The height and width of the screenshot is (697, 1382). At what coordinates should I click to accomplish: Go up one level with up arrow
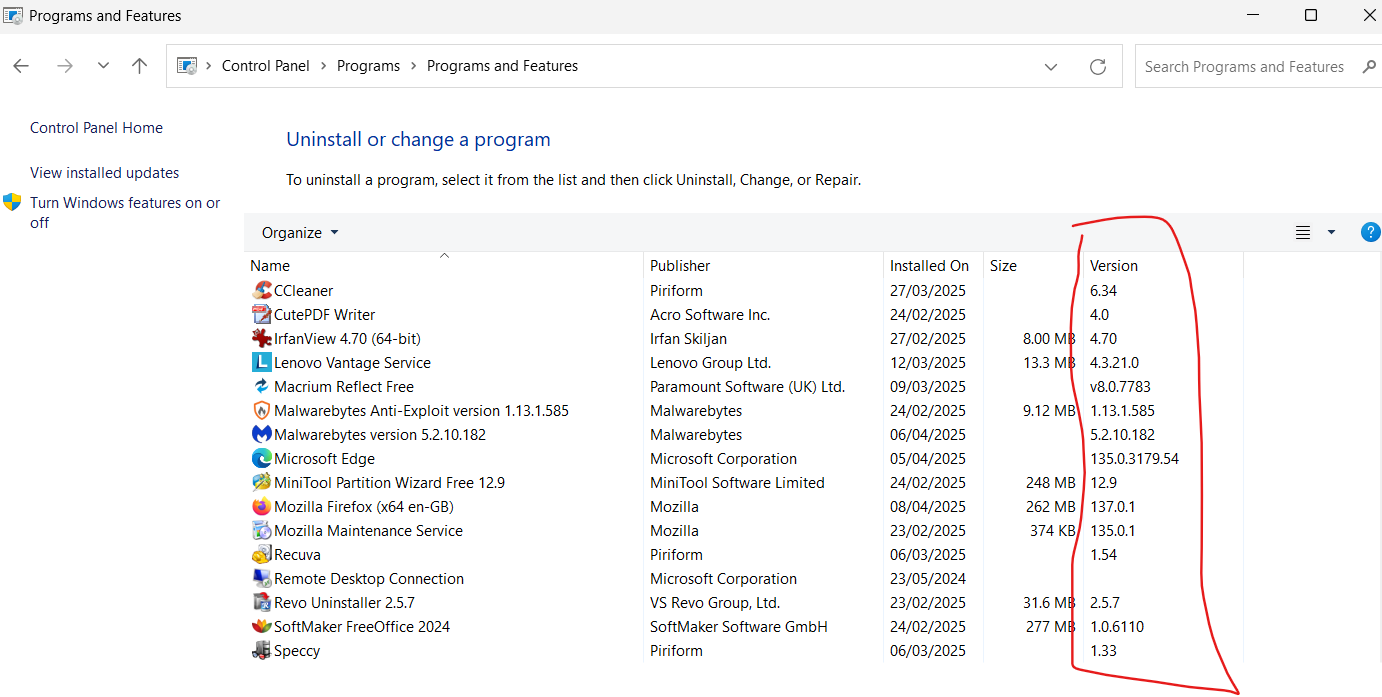[139, 66]
